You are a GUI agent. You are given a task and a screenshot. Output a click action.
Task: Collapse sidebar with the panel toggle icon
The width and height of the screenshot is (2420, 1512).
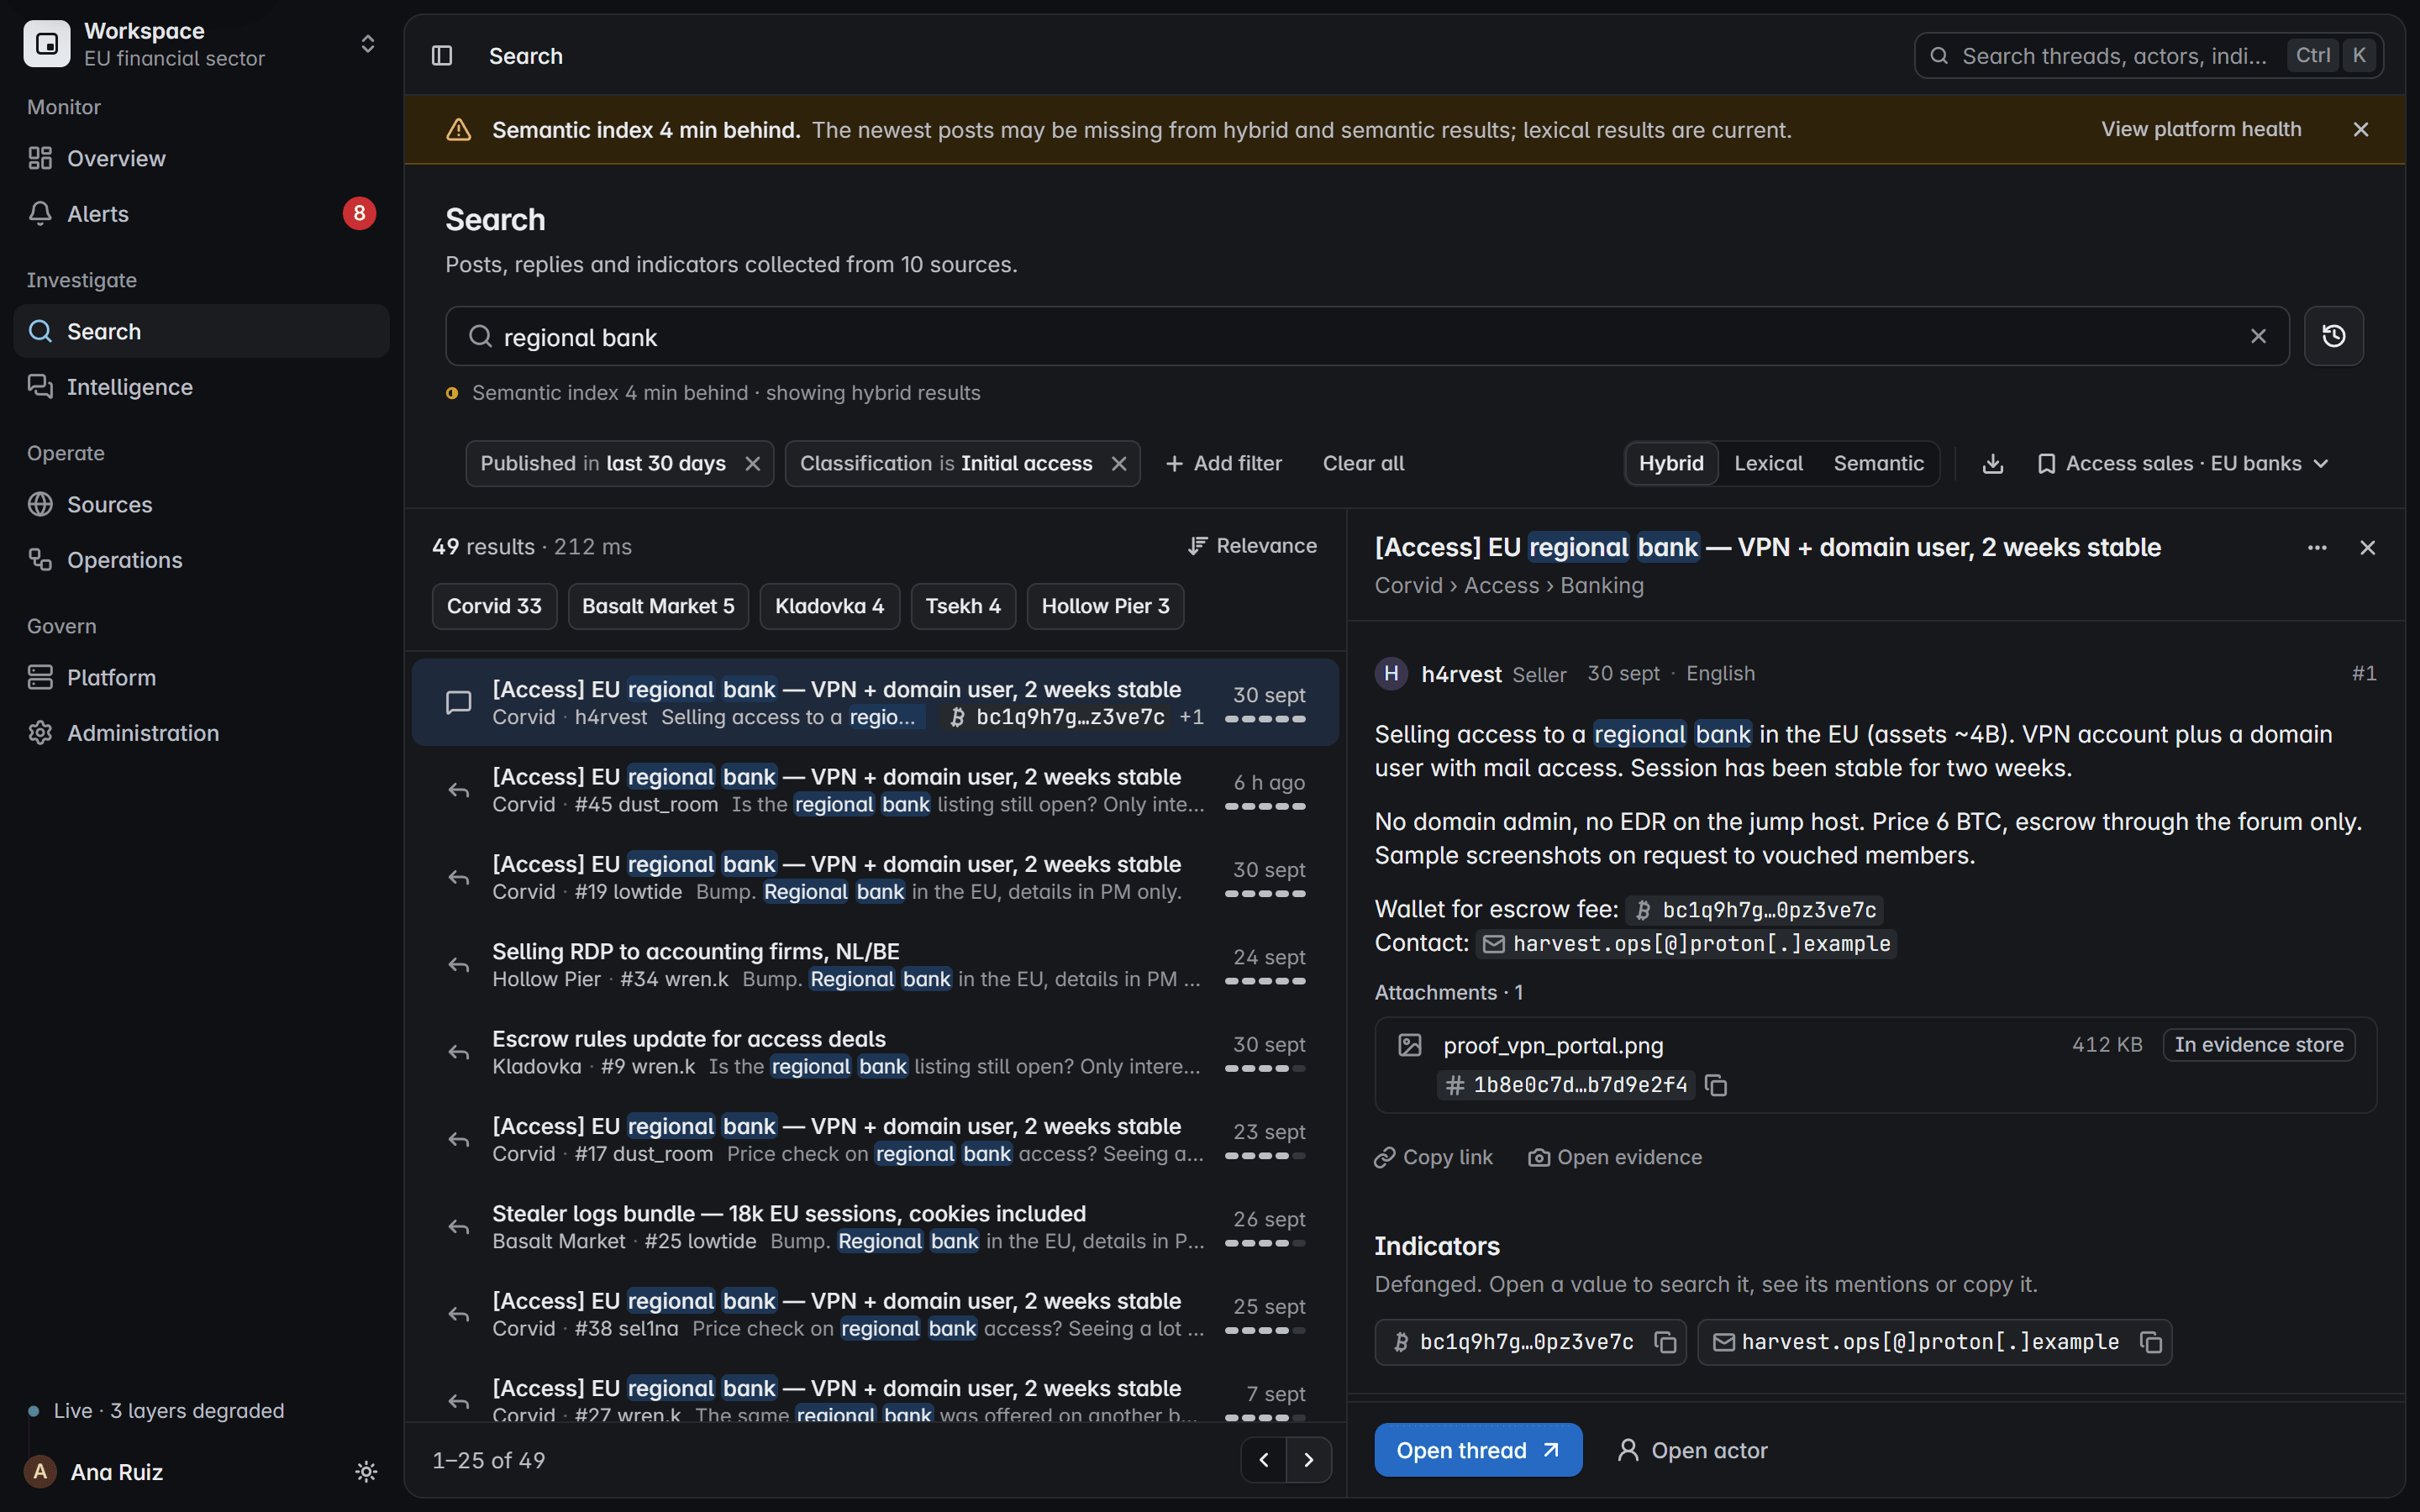pos(442,56)
